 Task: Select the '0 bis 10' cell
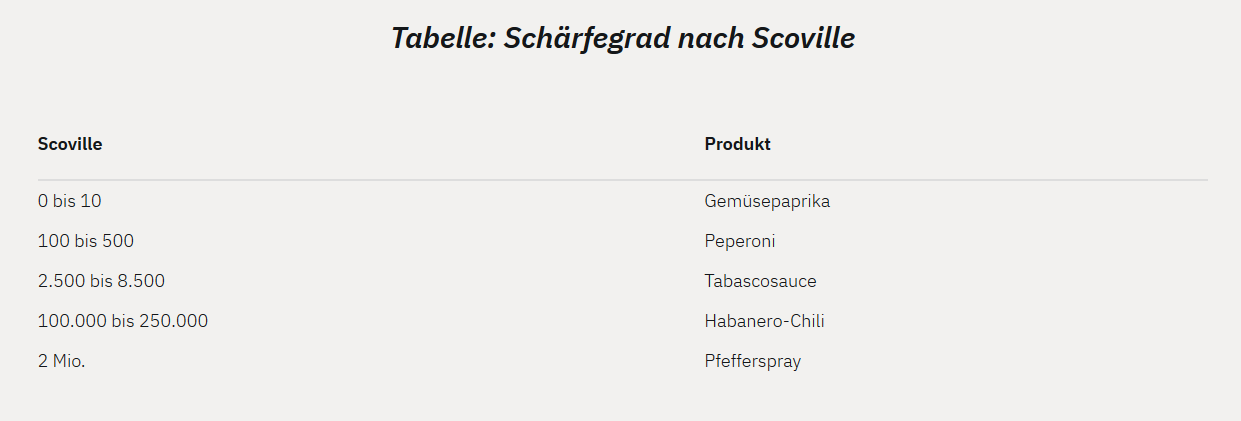pyautogui.click(x=69, y=201)
